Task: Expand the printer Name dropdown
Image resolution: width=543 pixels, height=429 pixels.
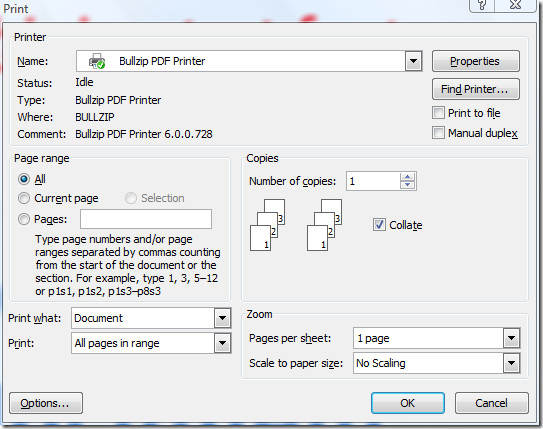Action: click(x=413, y=61)
